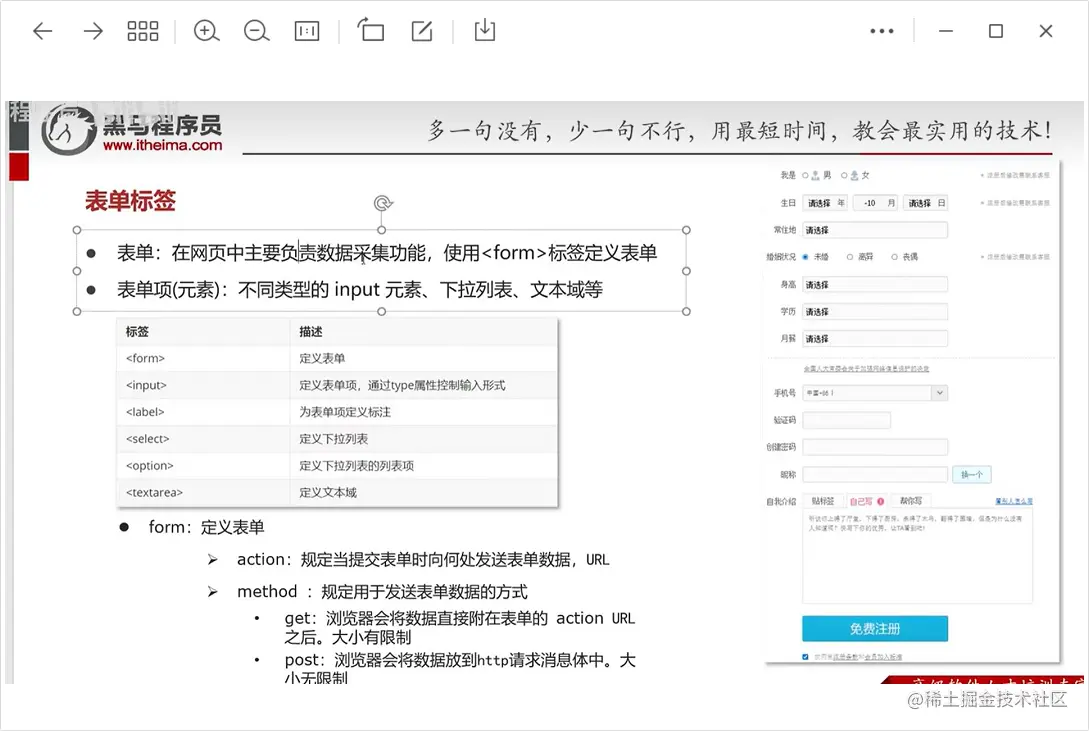Click the 表单标签 heading

[x=130, y=201]
